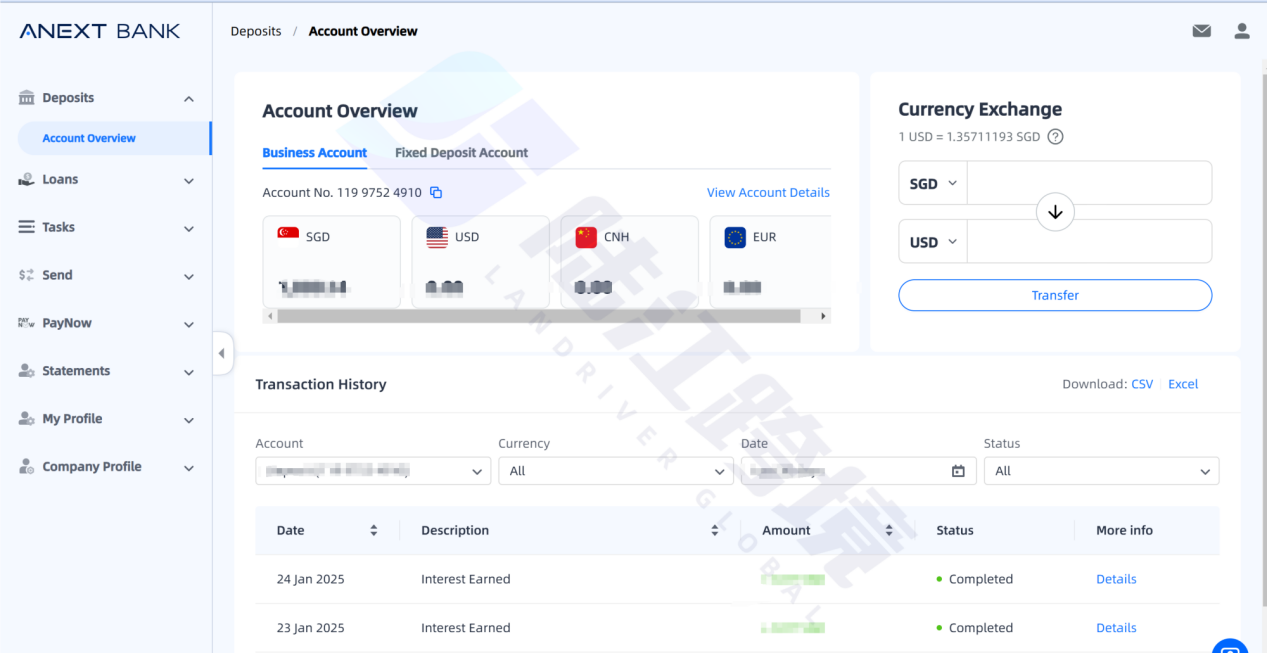This screenshot has width=1267, height=653.
Task: Collapse the sidebar with the arrow handle
Action: [222, 353]
